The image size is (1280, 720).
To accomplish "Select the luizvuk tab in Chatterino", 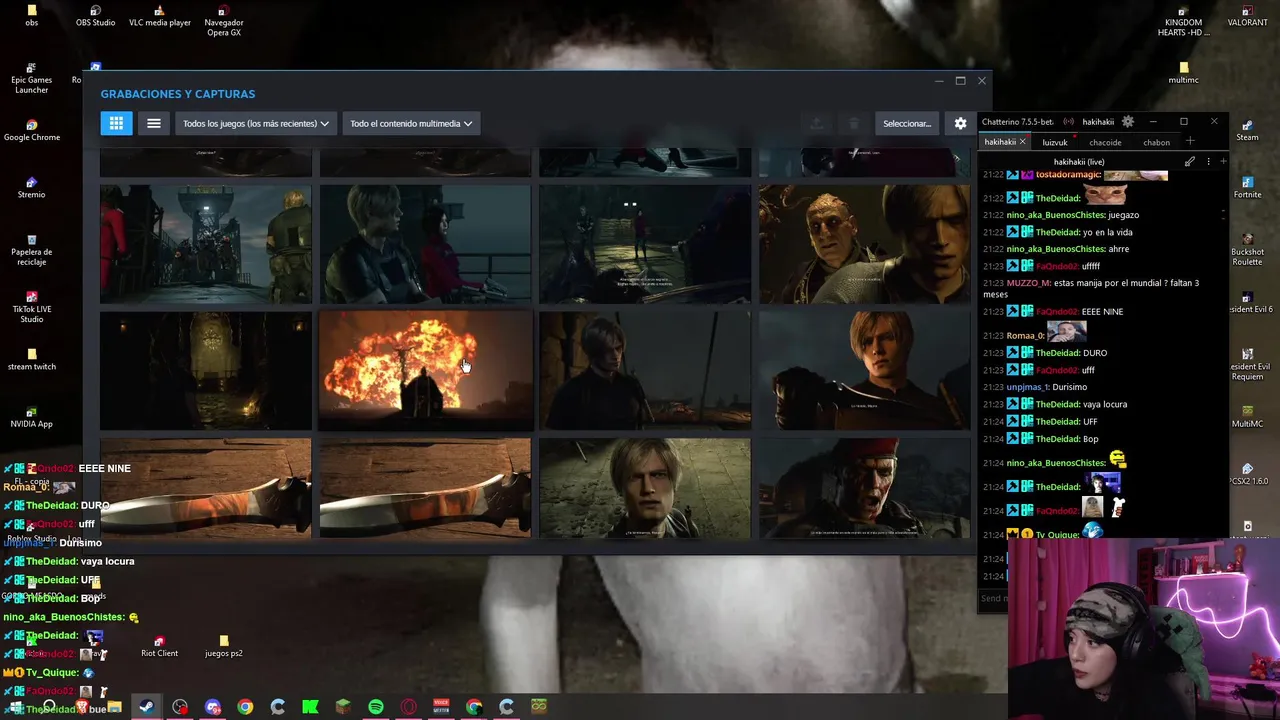I will (1055, 142).
